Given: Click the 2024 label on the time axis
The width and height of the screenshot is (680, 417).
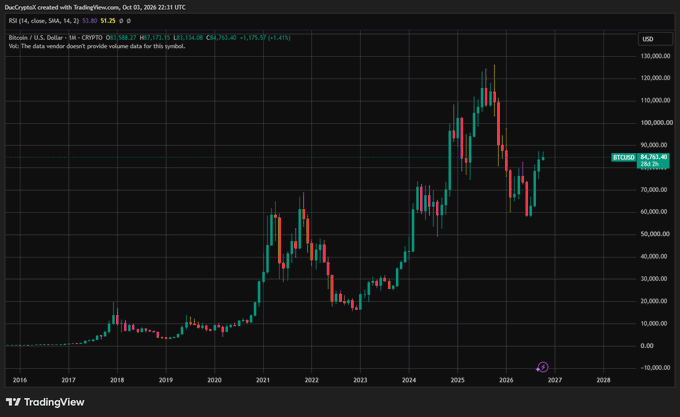Looking at the screenshot, I should coord(409,380).
